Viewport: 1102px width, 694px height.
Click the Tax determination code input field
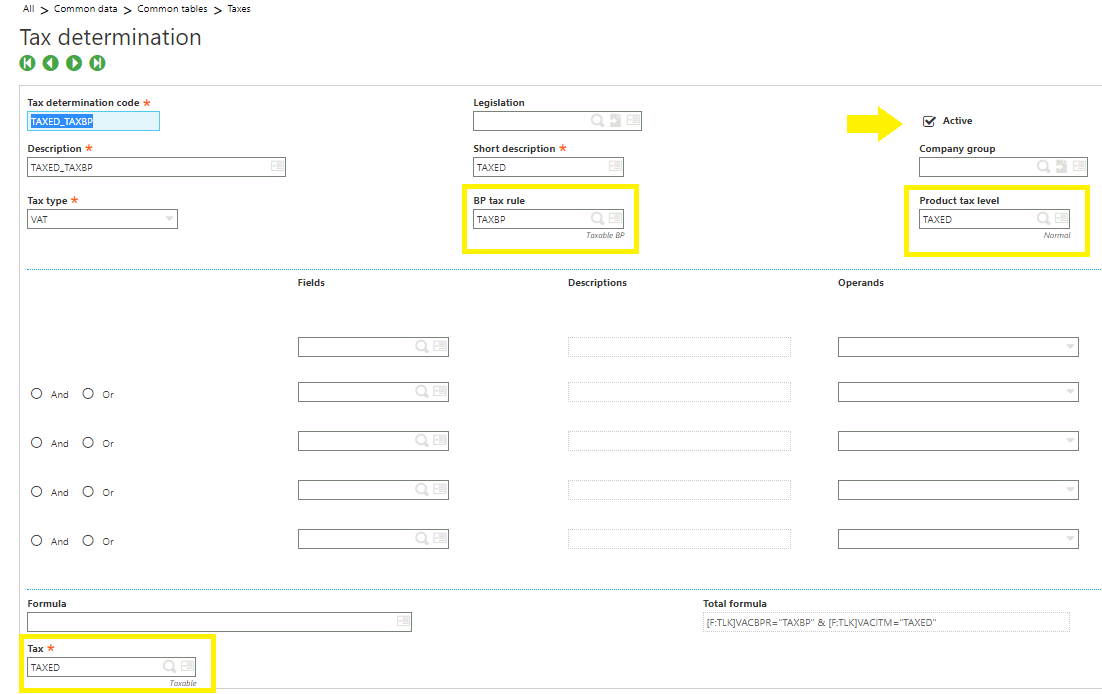93,121
